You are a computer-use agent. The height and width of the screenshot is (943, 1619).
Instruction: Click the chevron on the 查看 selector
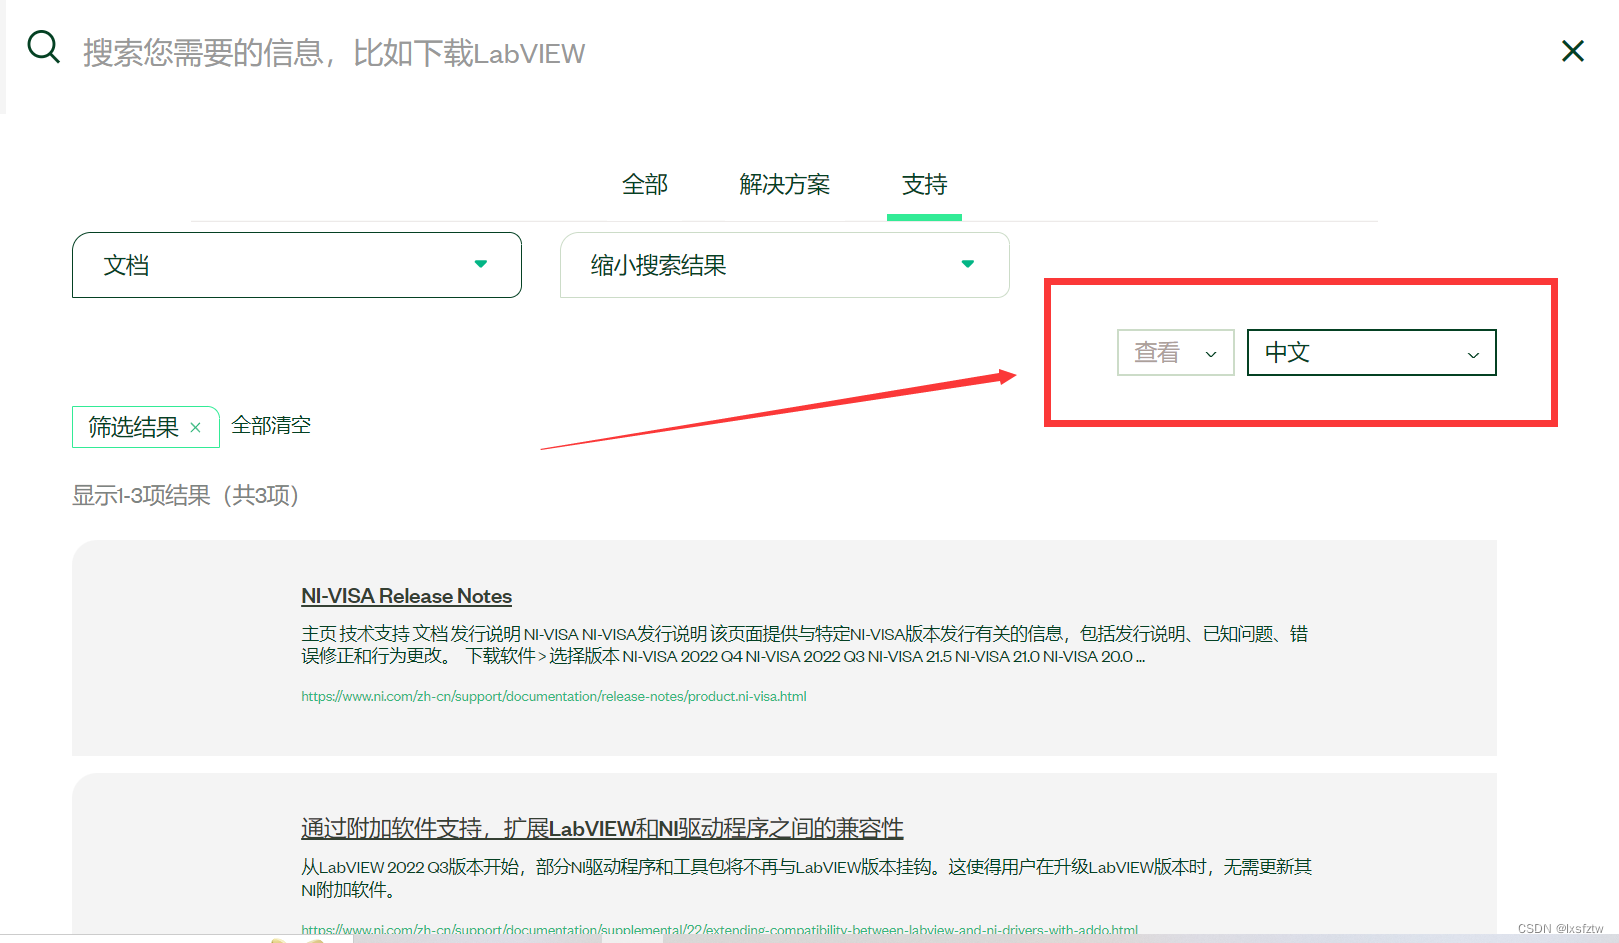pyautogui.click(x=1211, y=353)
